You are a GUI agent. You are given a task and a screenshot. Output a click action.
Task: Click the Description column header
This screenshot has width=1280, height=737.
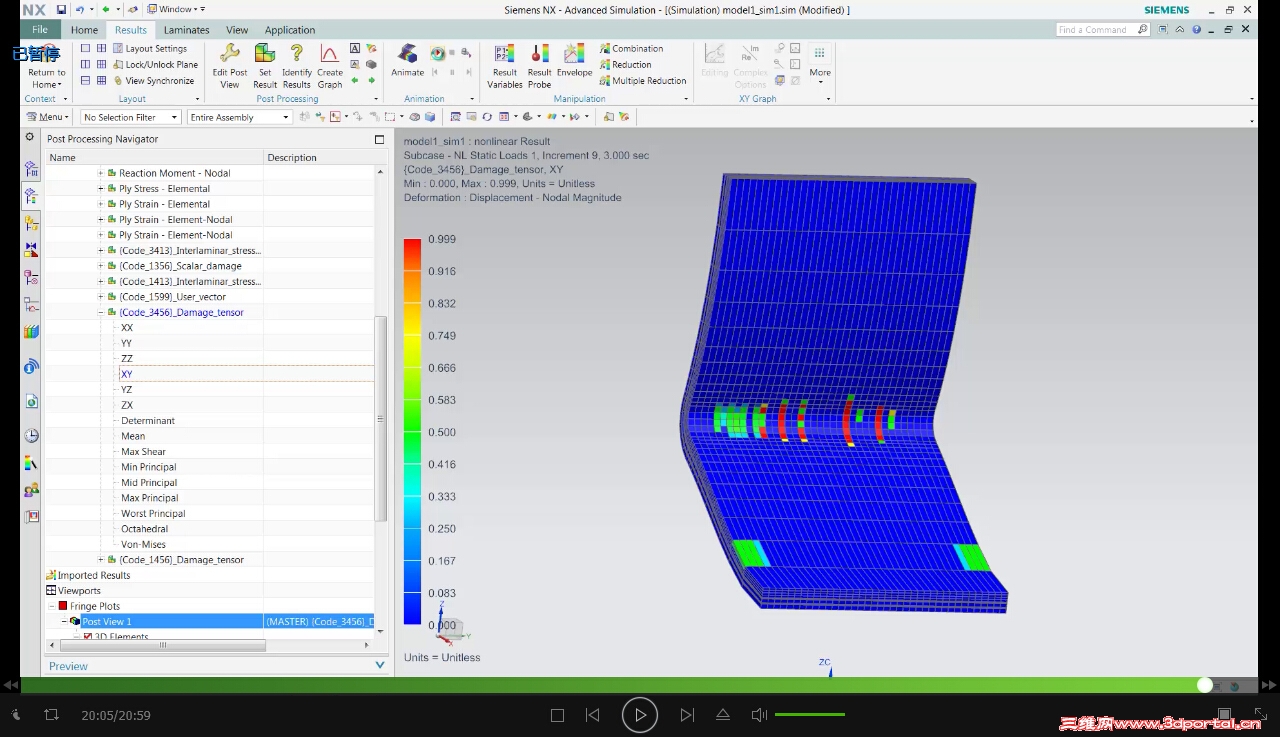pos(292,157)
